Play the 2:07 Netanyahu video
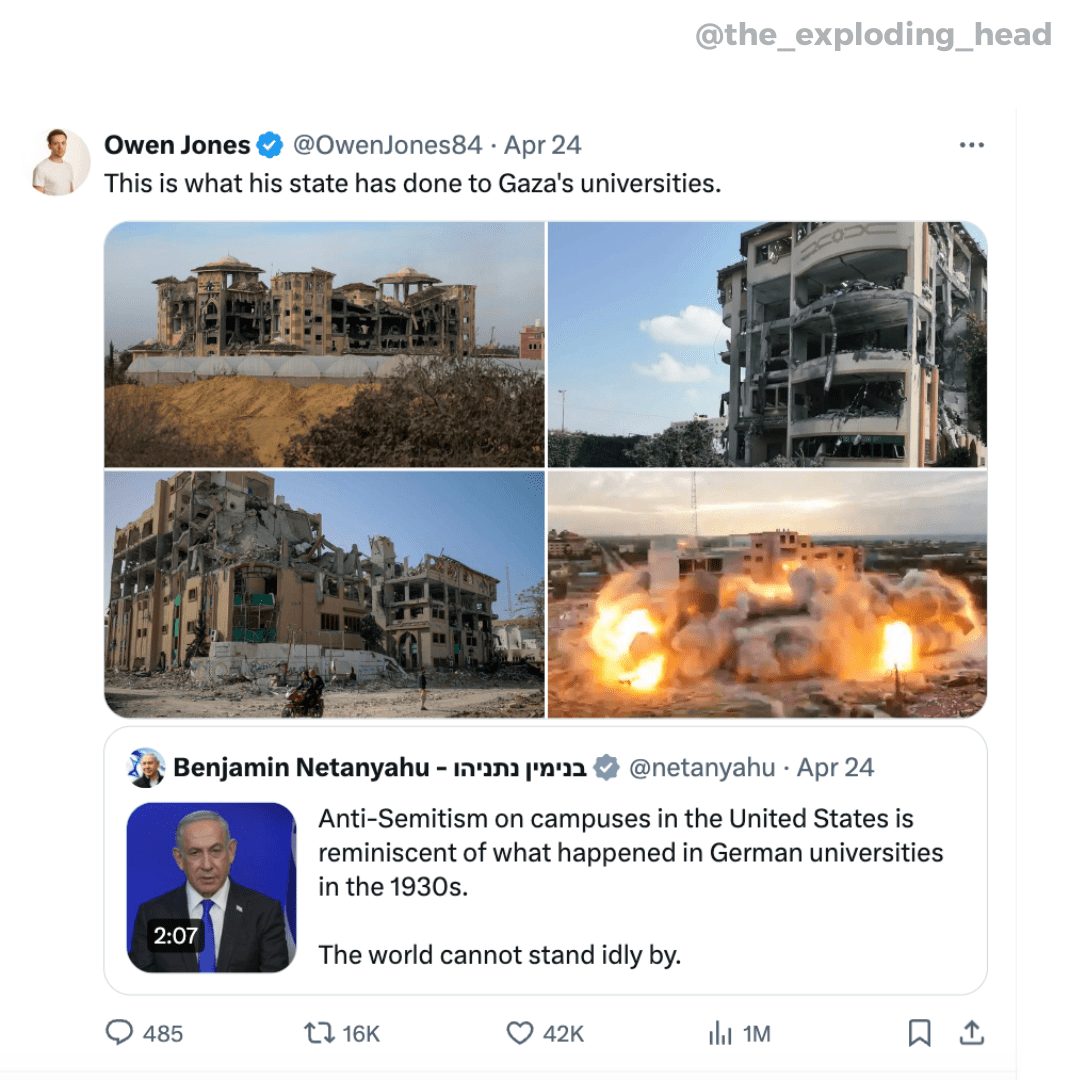 click(x=211, y=887)
